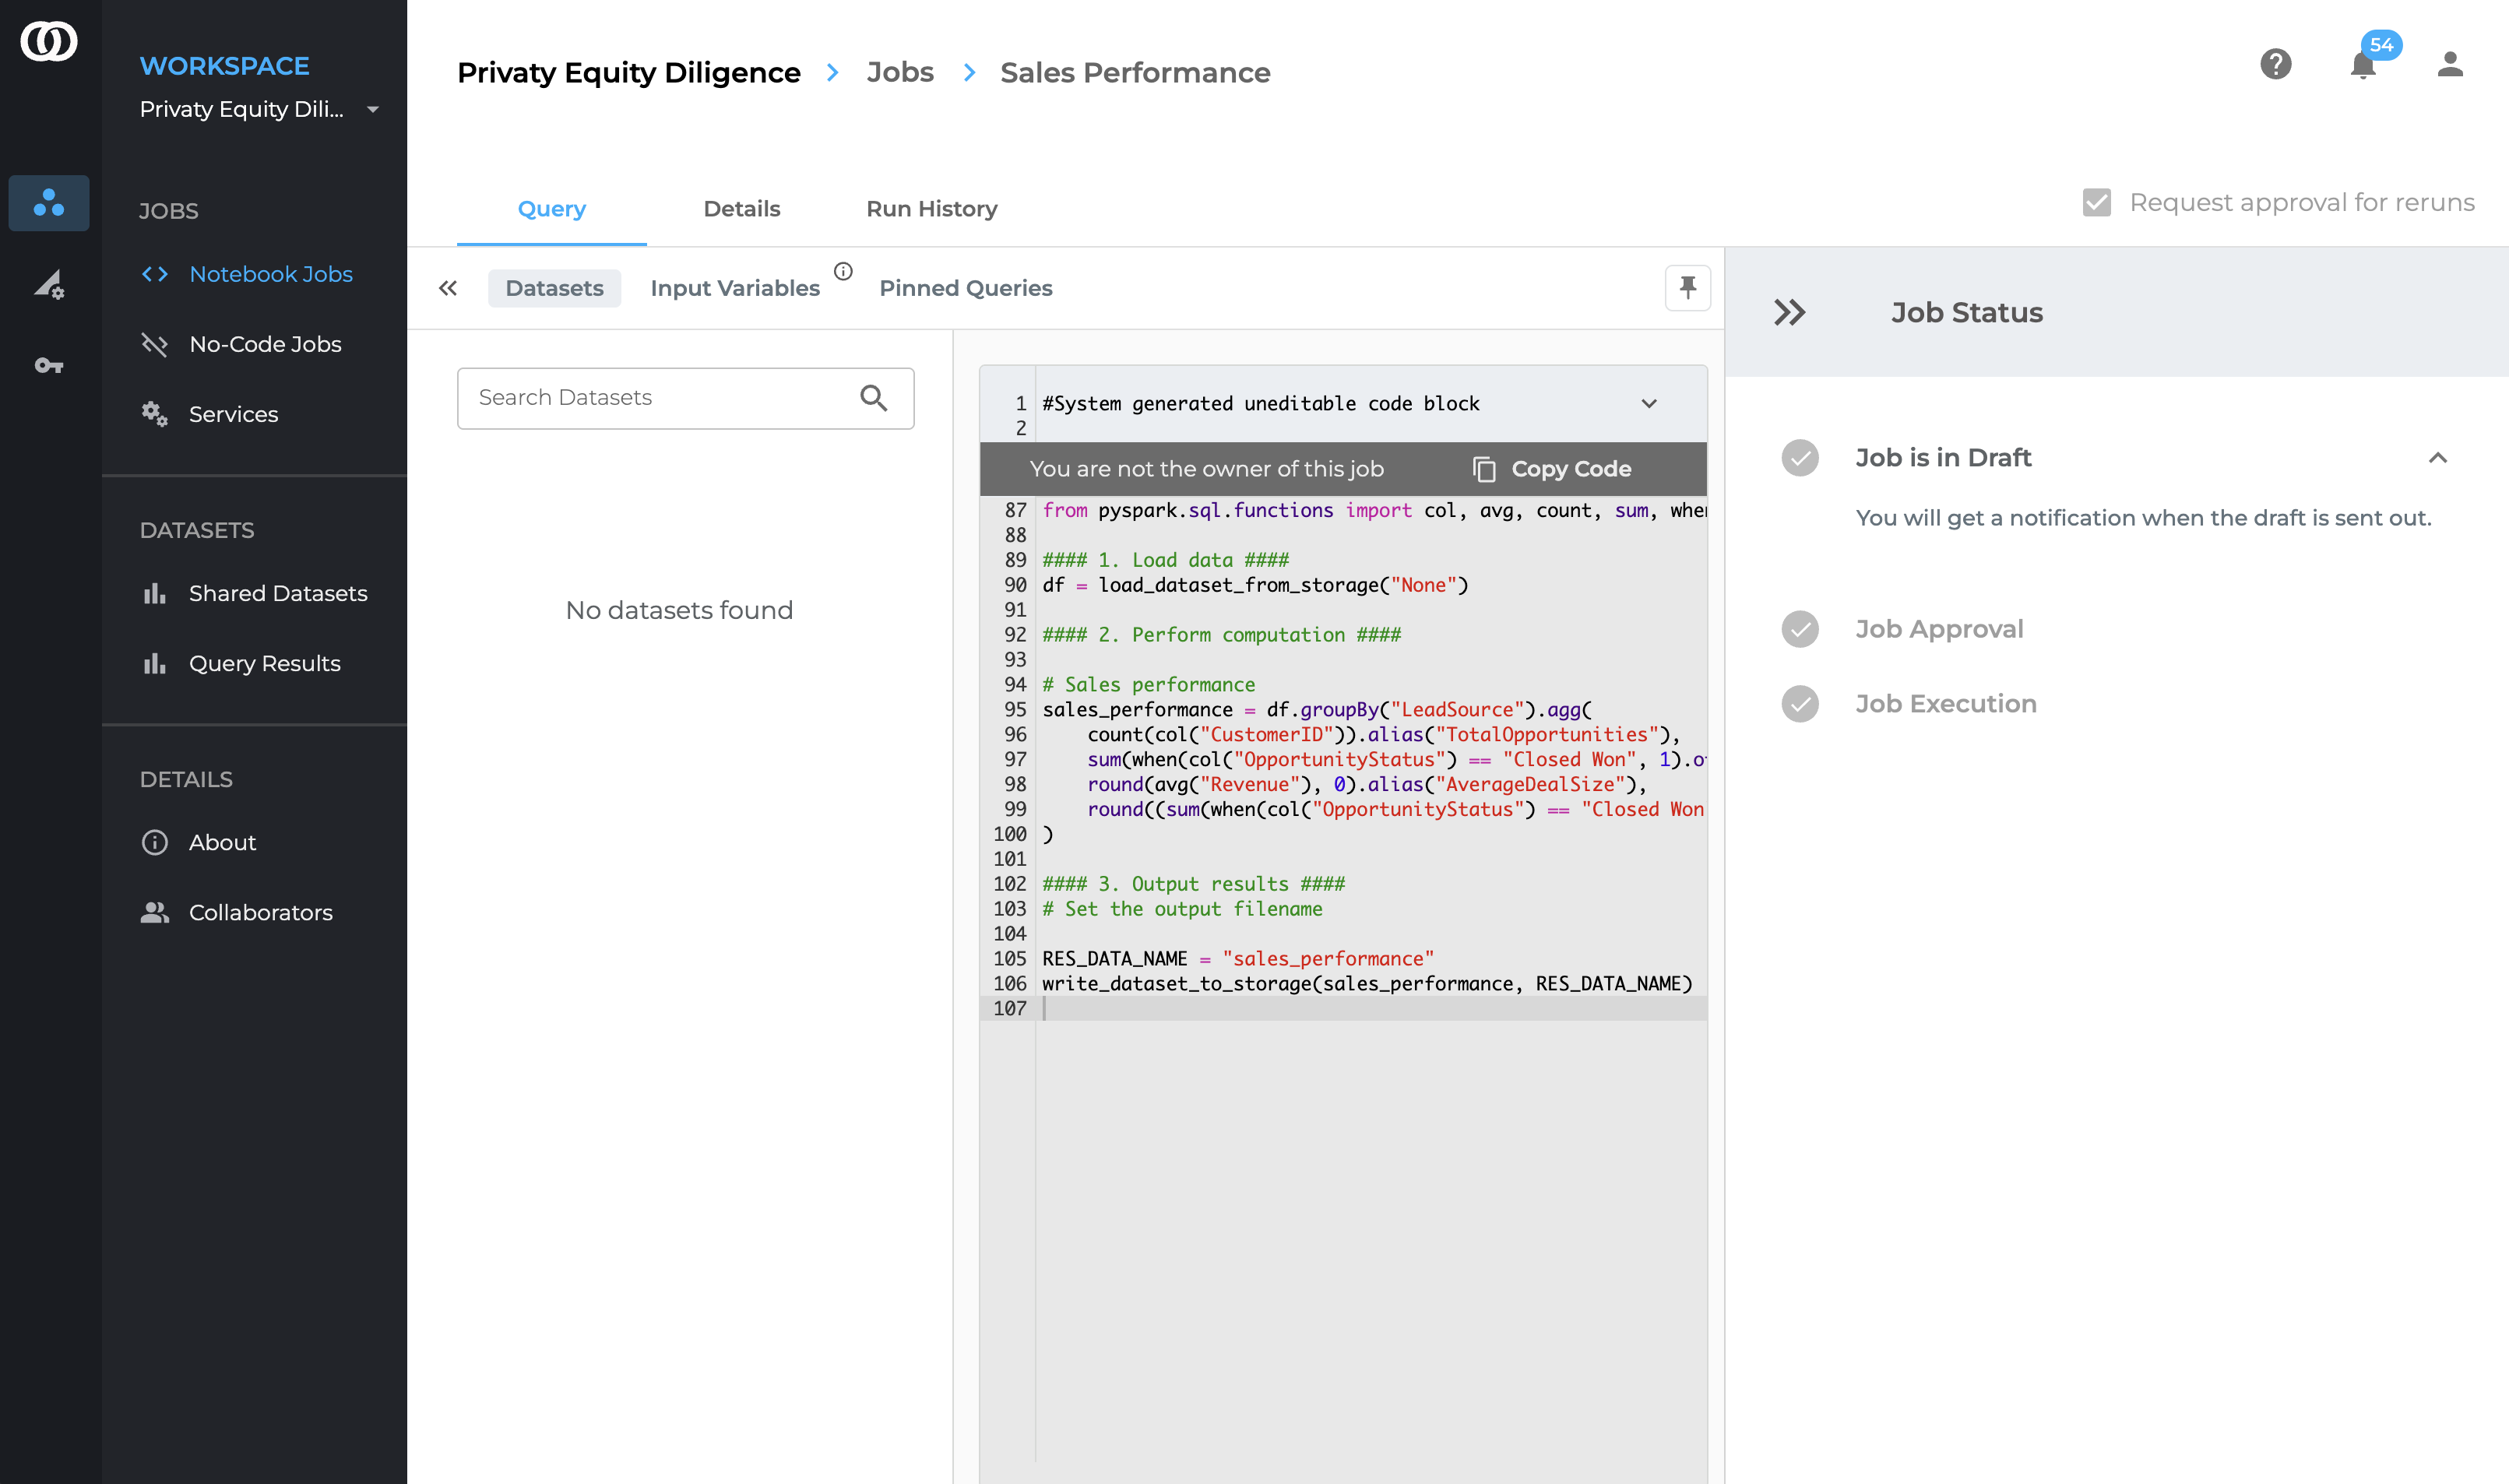Click the help question mark icon
Image resolution: width=2509 pixels, height=1484 pixels.
click(x=2275, y=65)
